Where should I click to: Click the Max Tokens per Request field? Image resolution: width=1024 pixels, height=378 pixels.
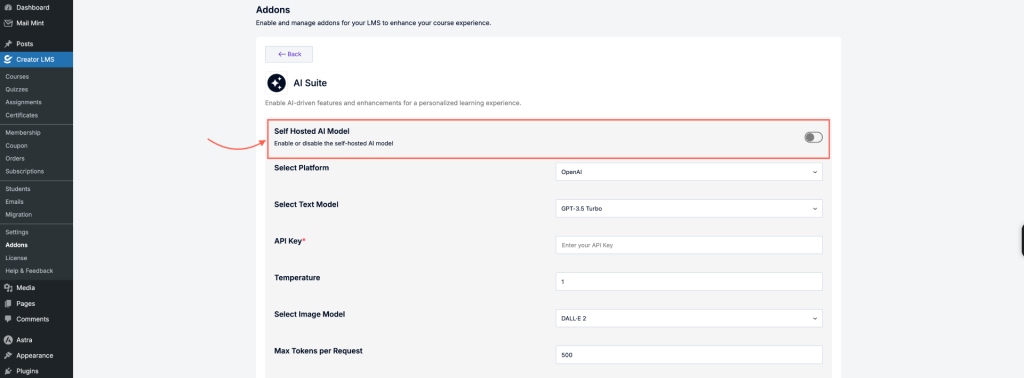[688, 355]
